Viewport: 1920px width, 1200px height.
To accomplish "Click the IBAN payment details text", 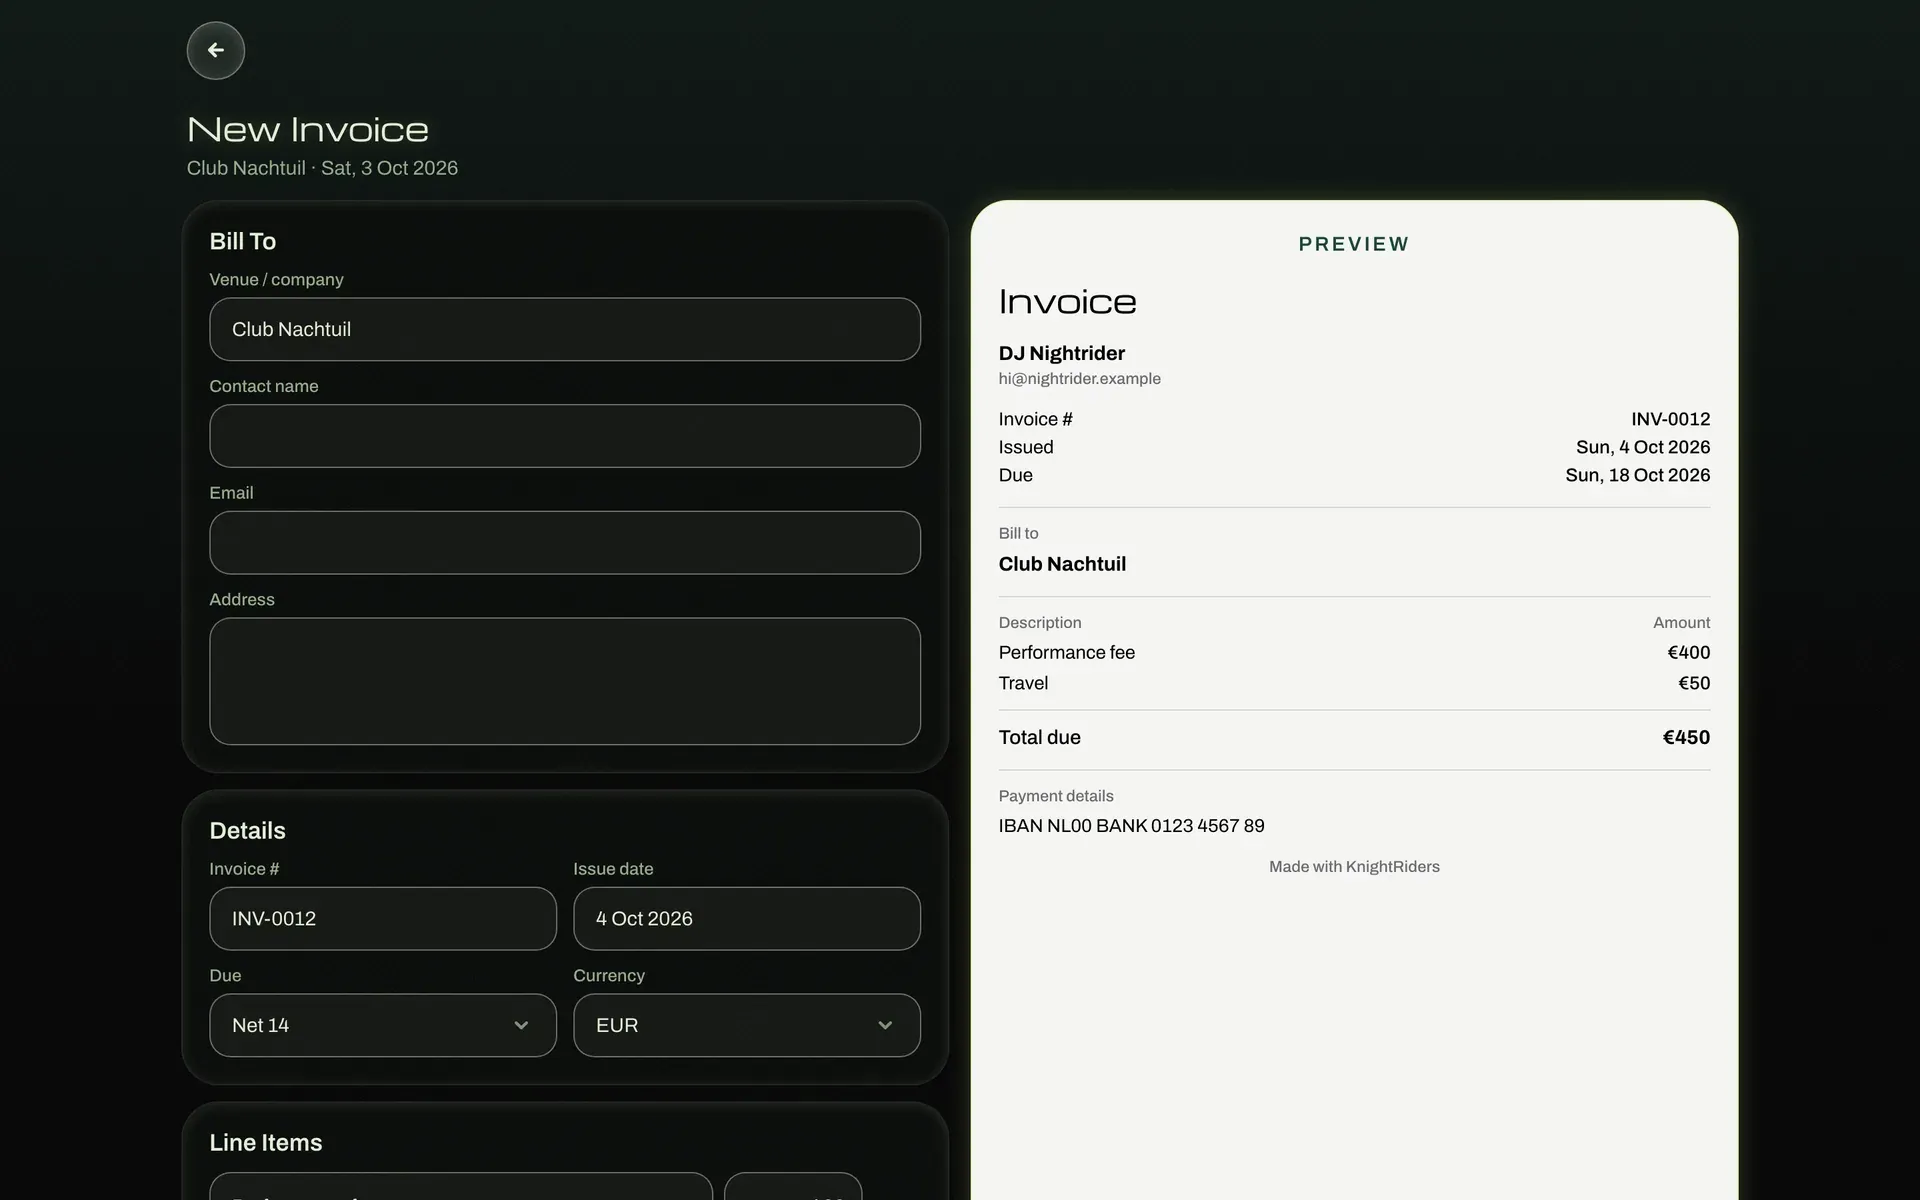I will [x=1132, y=826].
